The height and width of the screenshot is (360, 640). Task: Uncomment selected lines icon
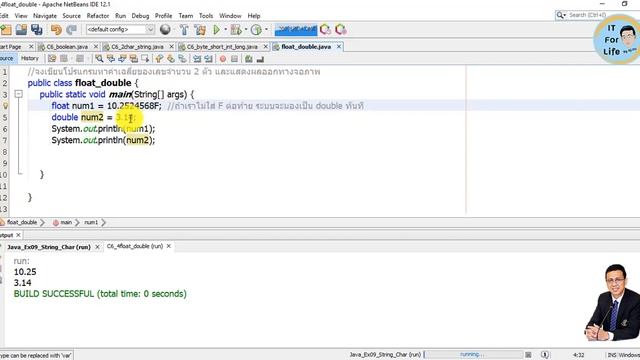point(260,59)
